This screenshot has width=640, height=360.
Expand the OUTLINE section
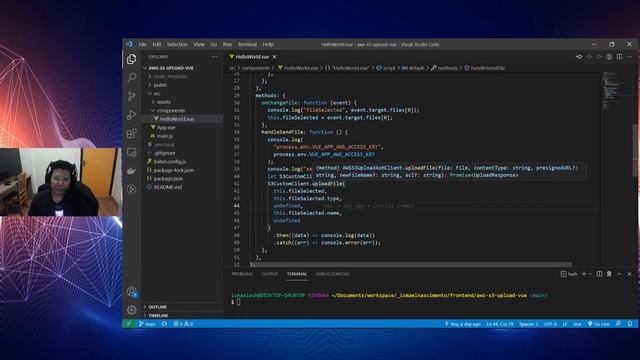click(x=157, y=307)
